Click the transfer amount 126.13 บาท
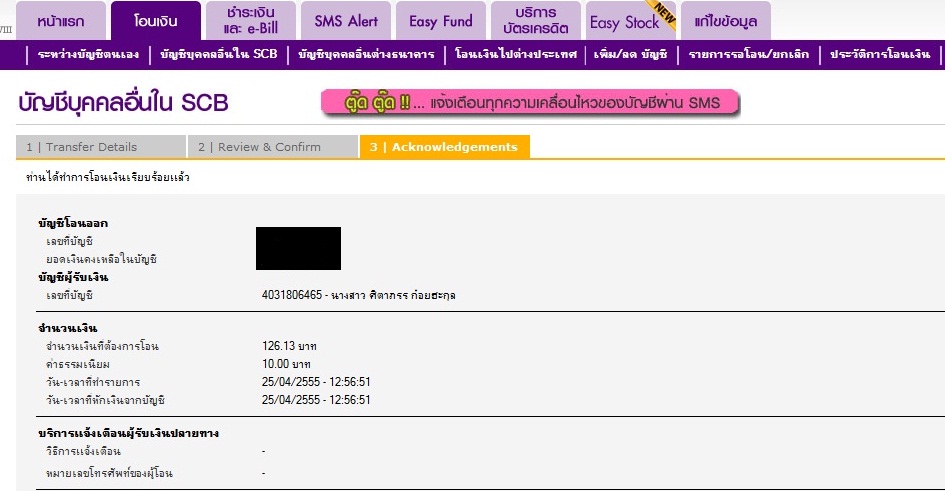 [289, 346]
